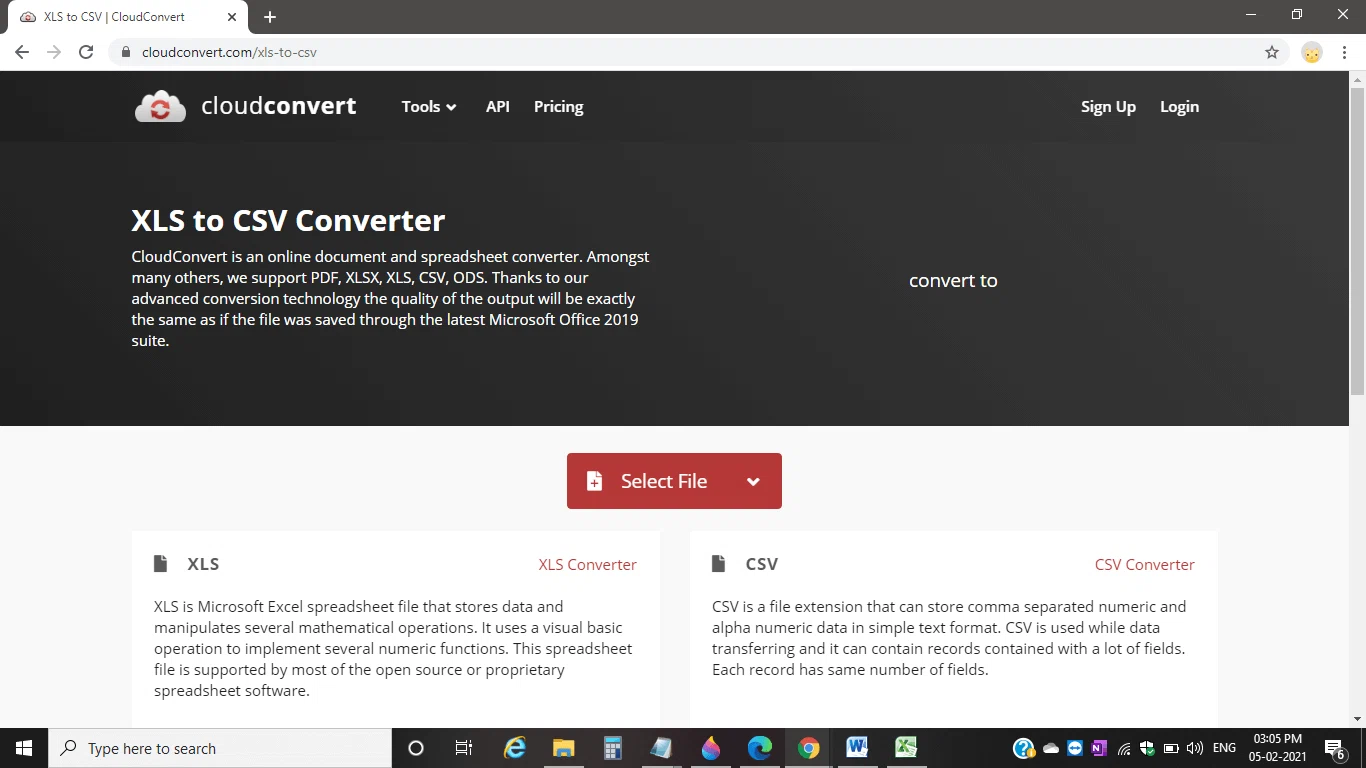1366x768 pixels.
Task: Open the Windows Start menu
Action: point(24,748)
